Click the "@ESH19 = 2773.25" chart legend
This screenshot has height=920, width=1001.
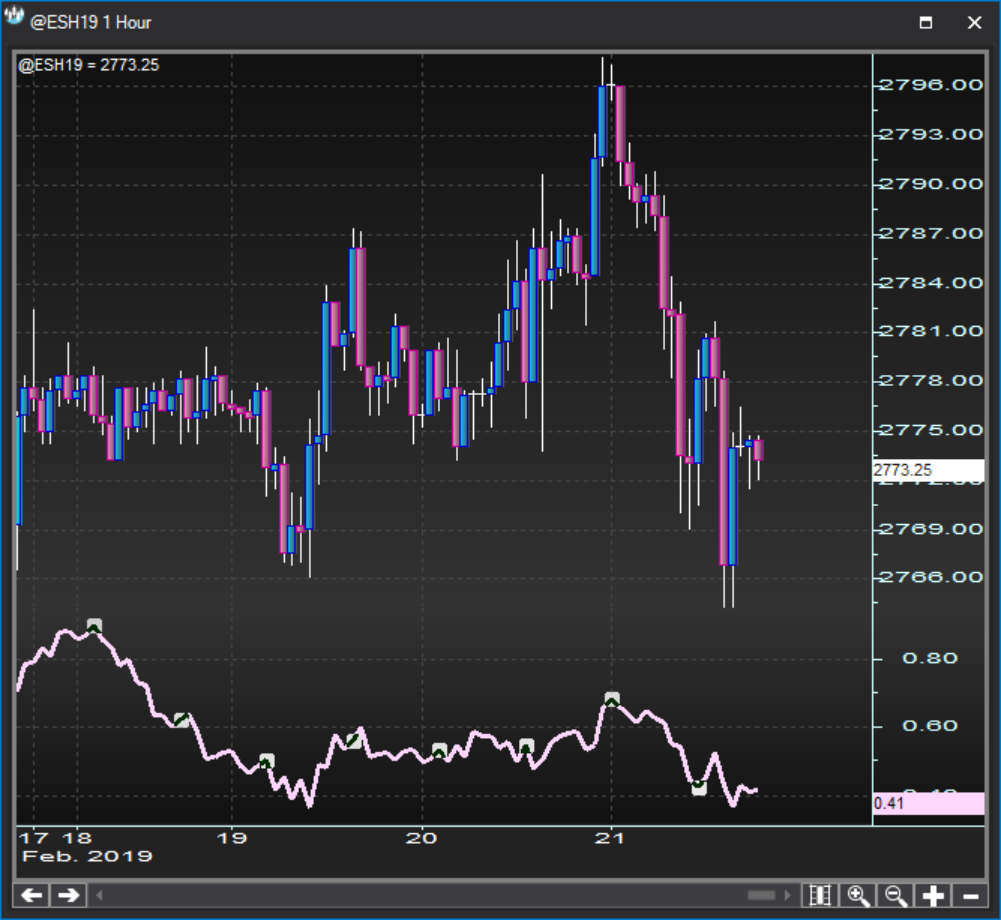89,65
